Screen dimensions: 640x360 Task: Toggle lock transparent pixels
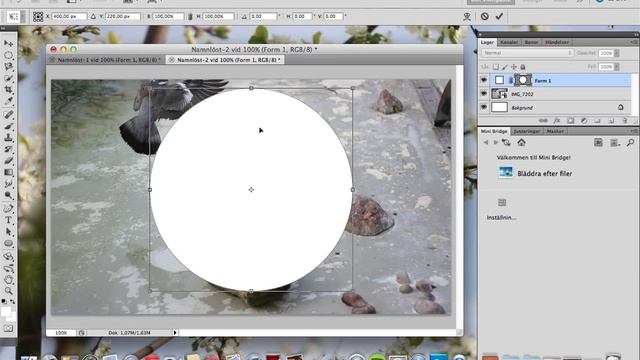pos(496,67)
